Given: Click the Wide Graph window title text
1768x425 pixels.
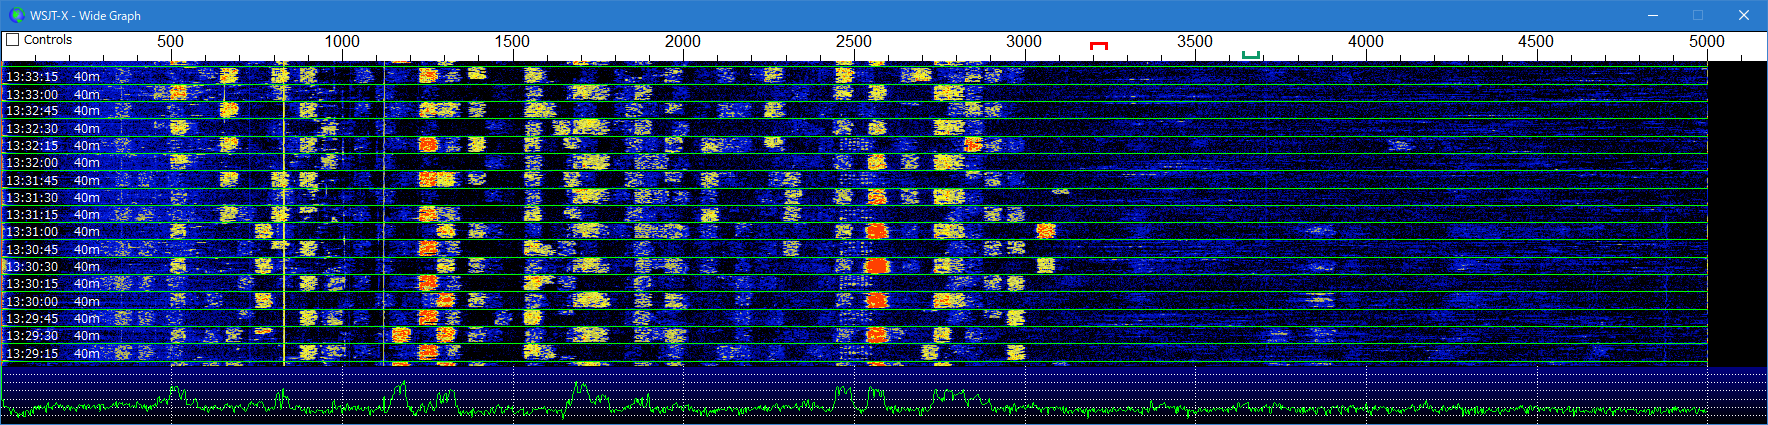Looking at the screenshot, I should tap(85, 15).
